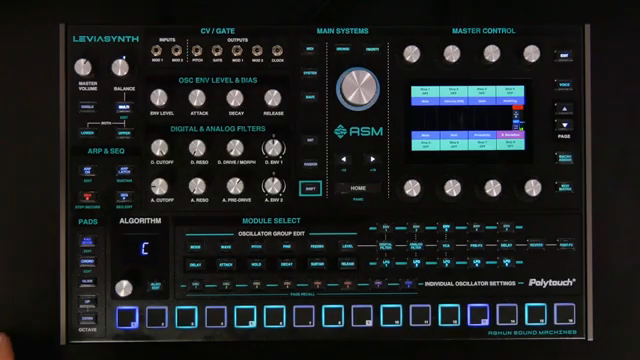Open the Mod Matrix button
Image resolution: width=640 pixels, height=360 pixels.
(564, 187)
